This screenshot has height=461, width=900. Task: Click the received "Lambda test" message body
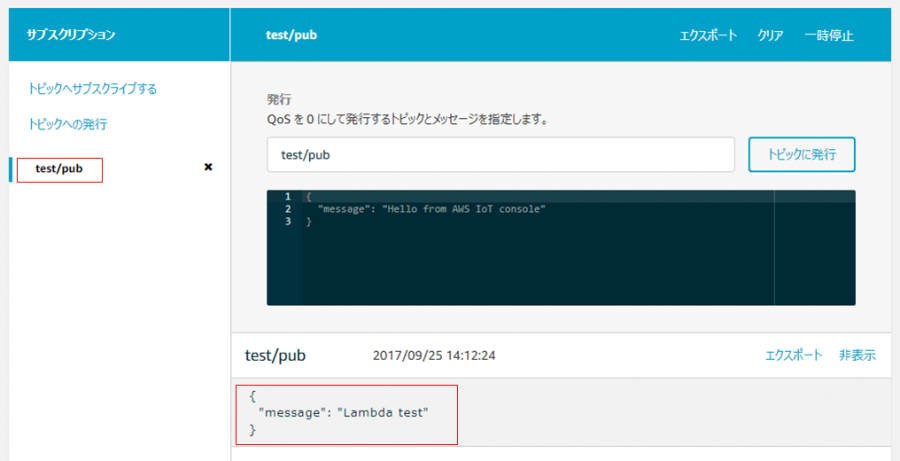(x=347, y=414)
